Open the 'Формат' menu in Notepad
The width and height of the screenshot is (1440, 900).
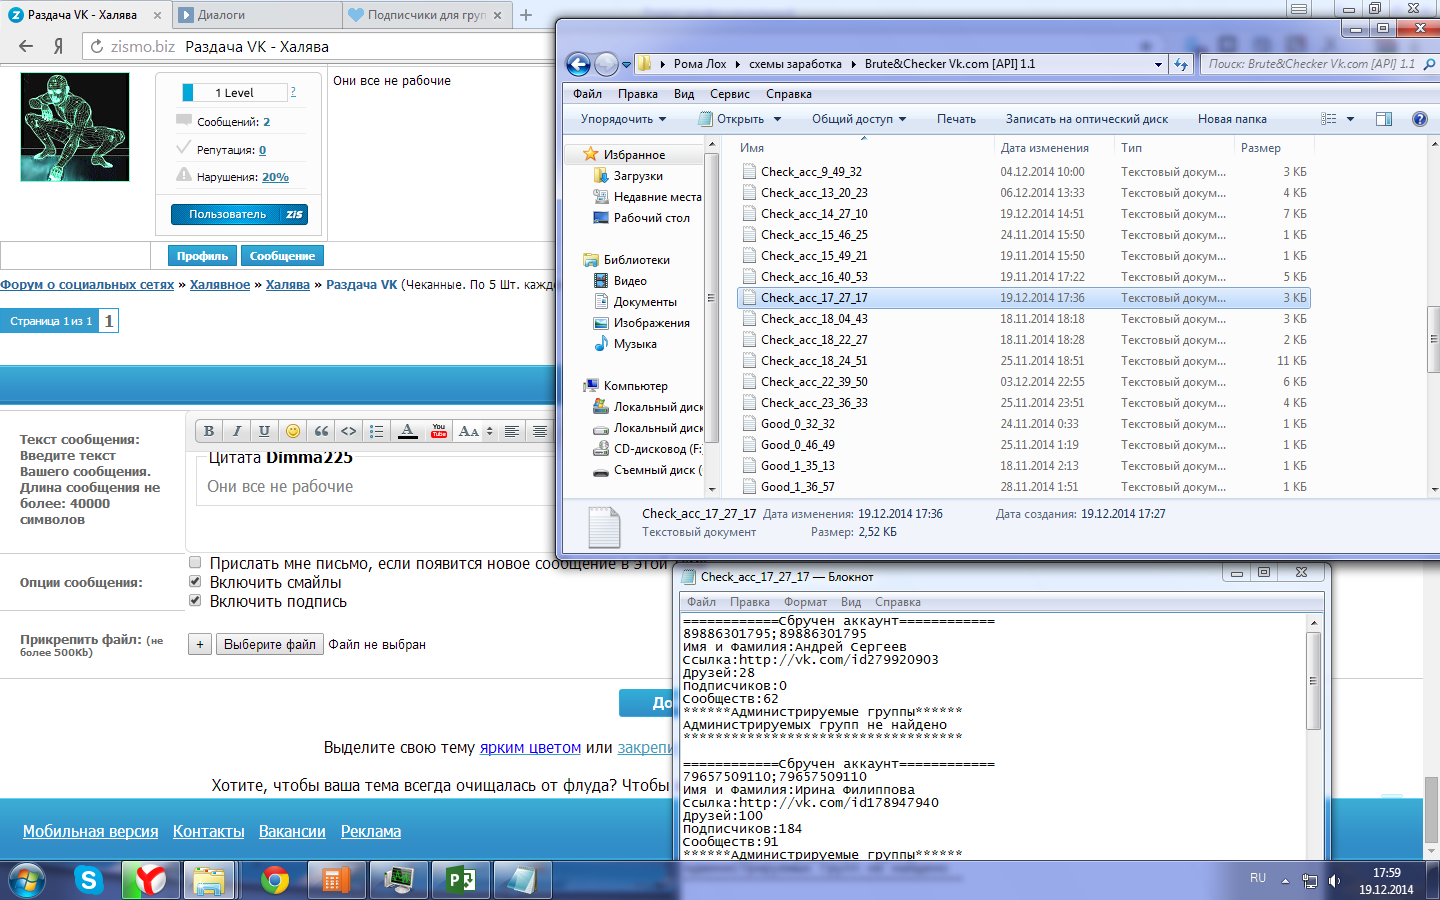(x=805, y=602)
